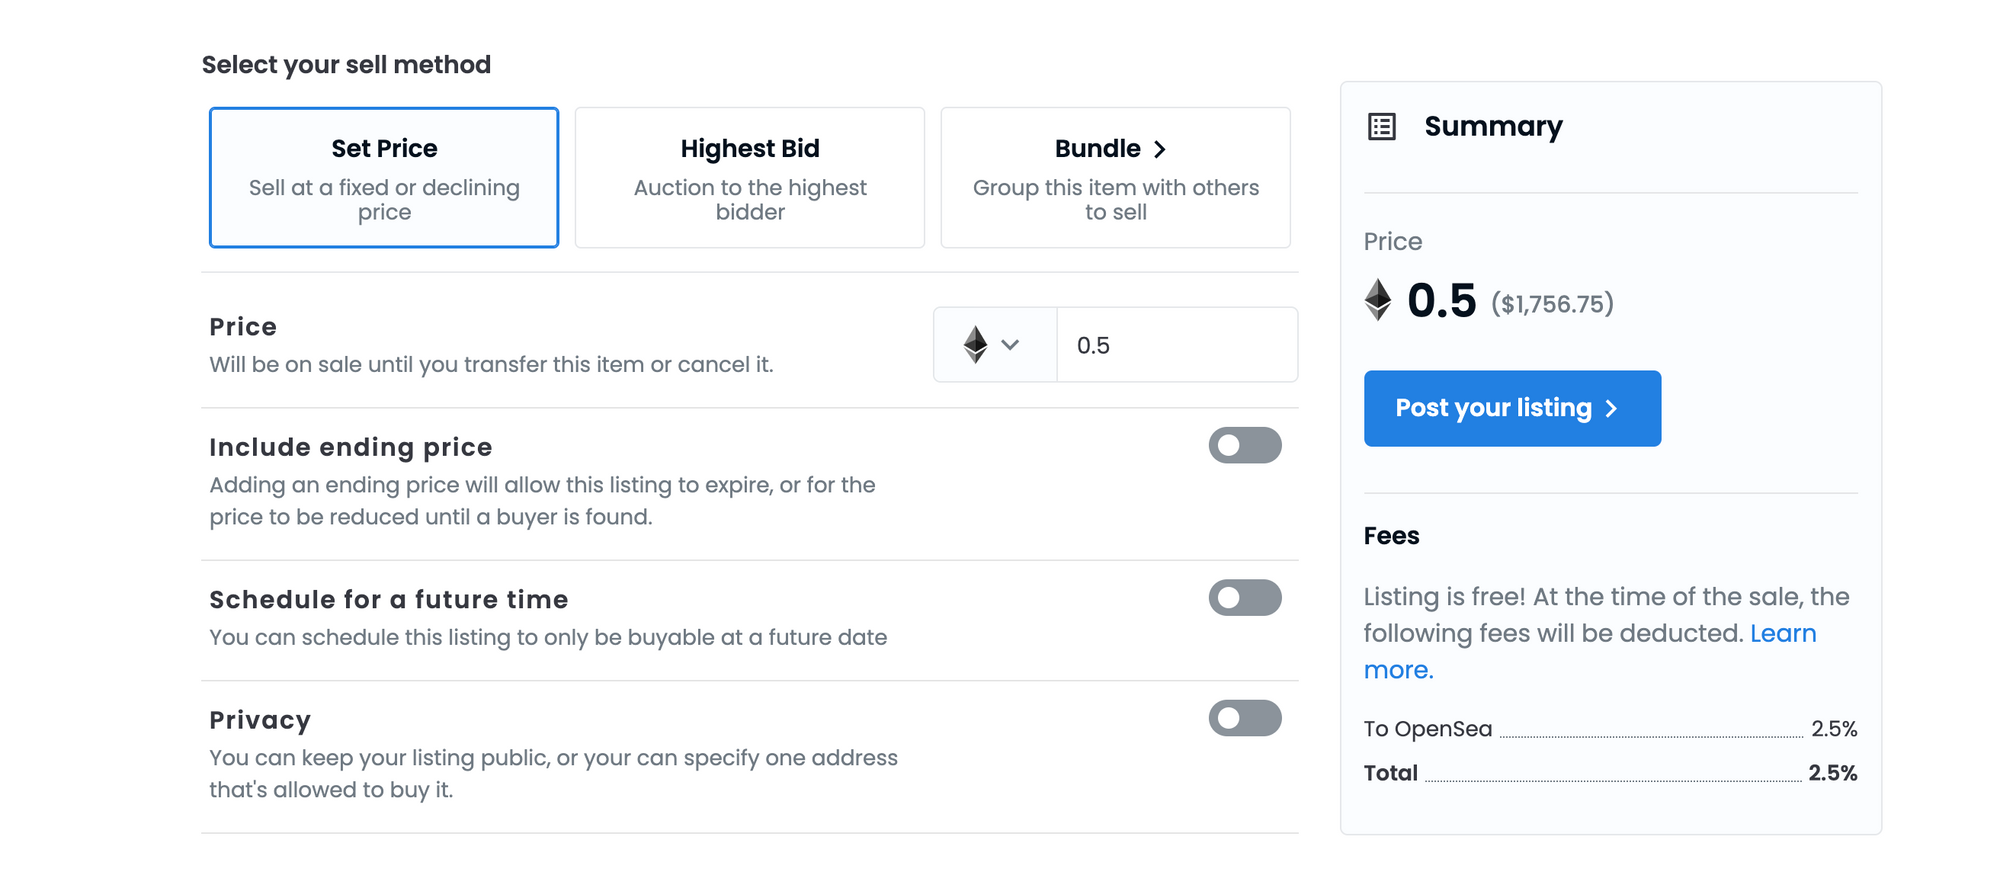Open the Learn more fees link
Screen dimensions: 2000x872
pyautogui.click(x=1590, y=651)
